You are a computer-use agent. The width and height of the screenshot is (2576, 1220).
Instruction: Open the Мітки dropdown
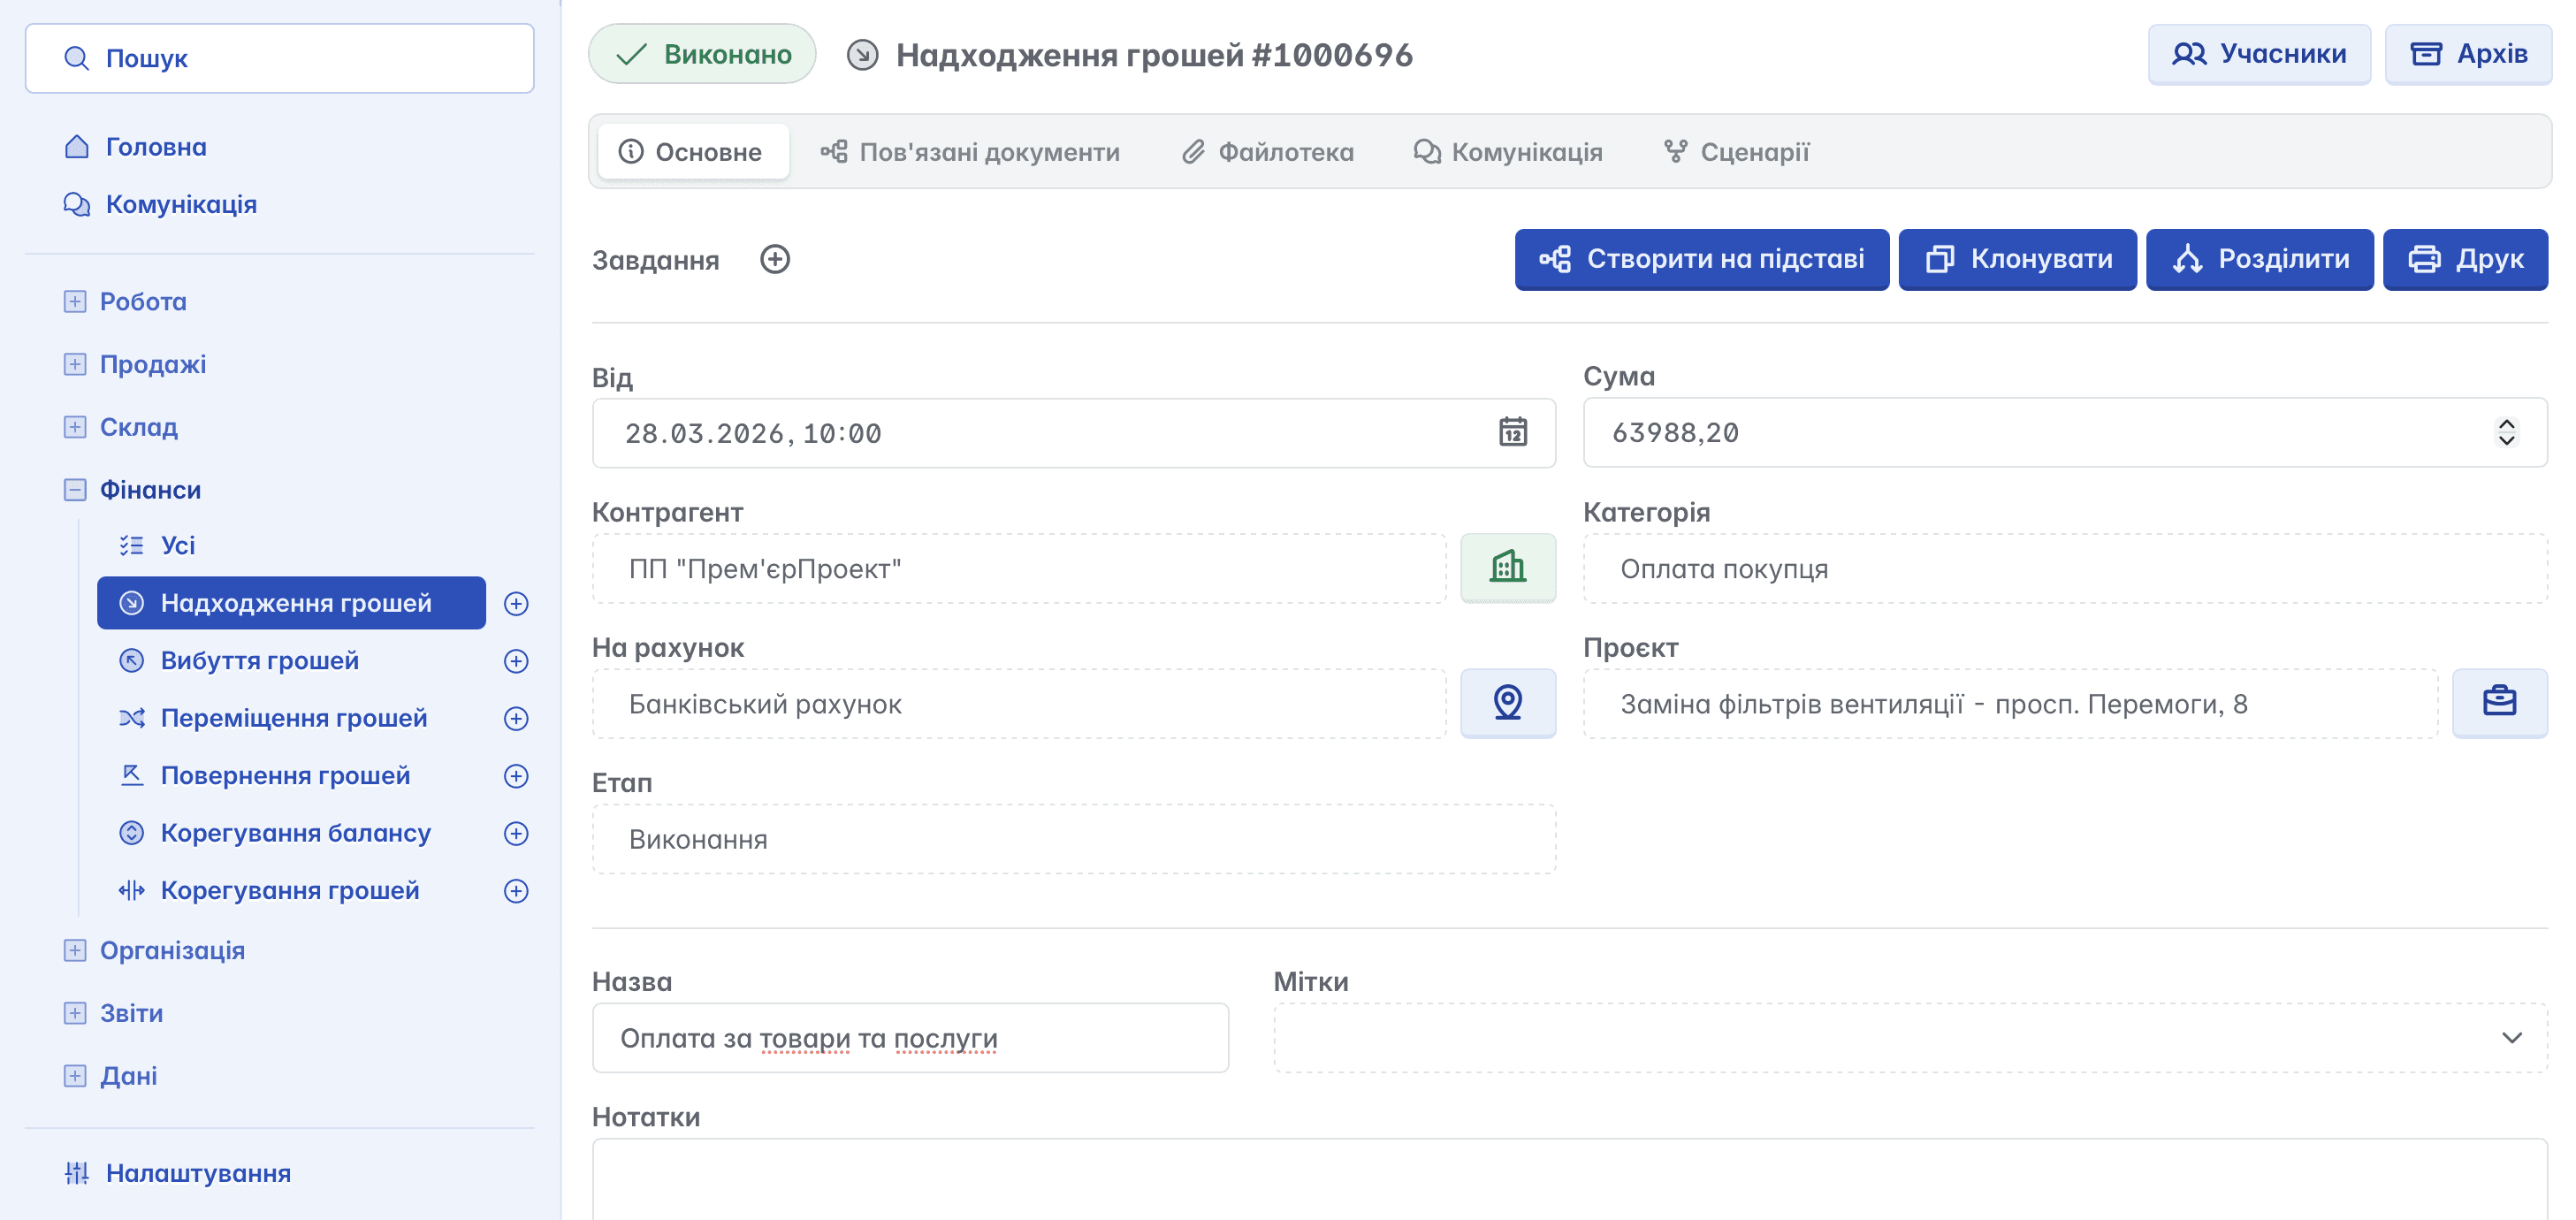[2510, 1038]
